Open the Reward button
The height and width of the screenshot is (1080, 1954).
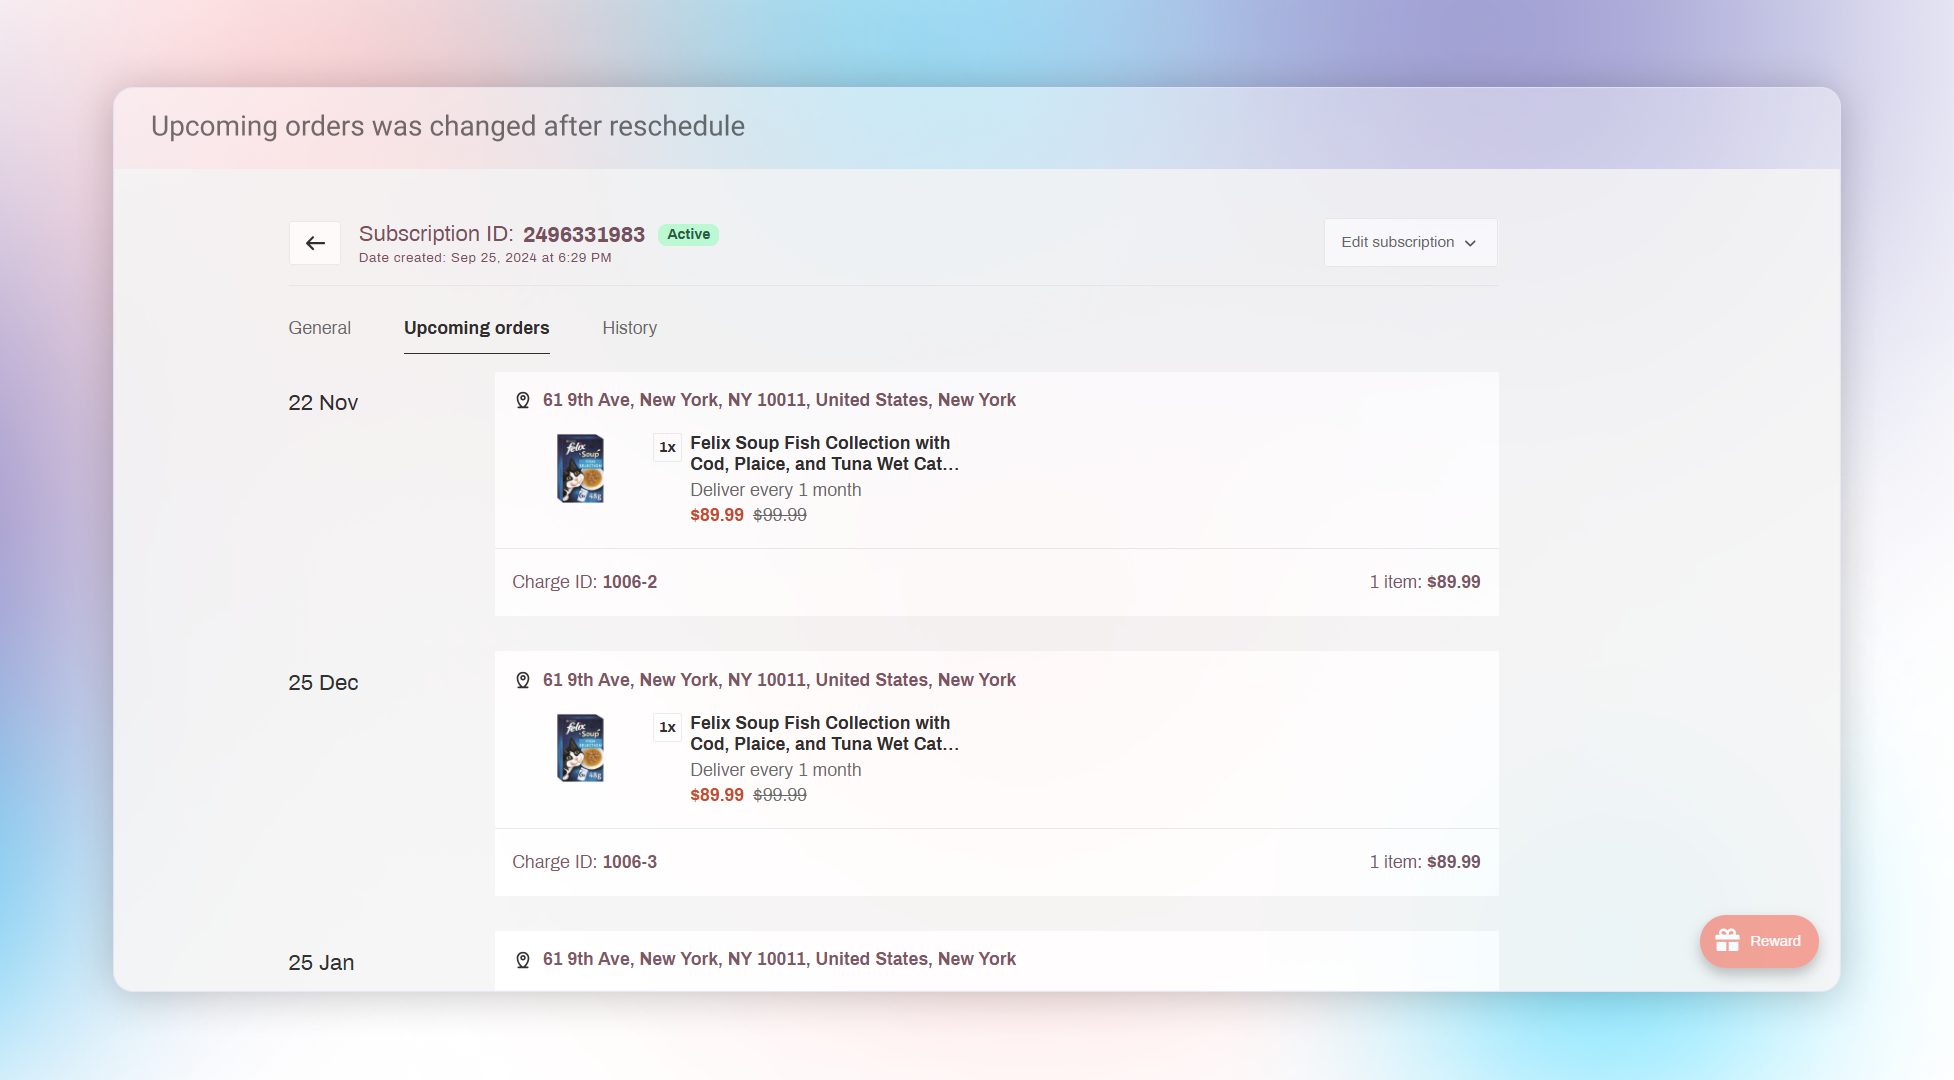(x=1759, y=941)
